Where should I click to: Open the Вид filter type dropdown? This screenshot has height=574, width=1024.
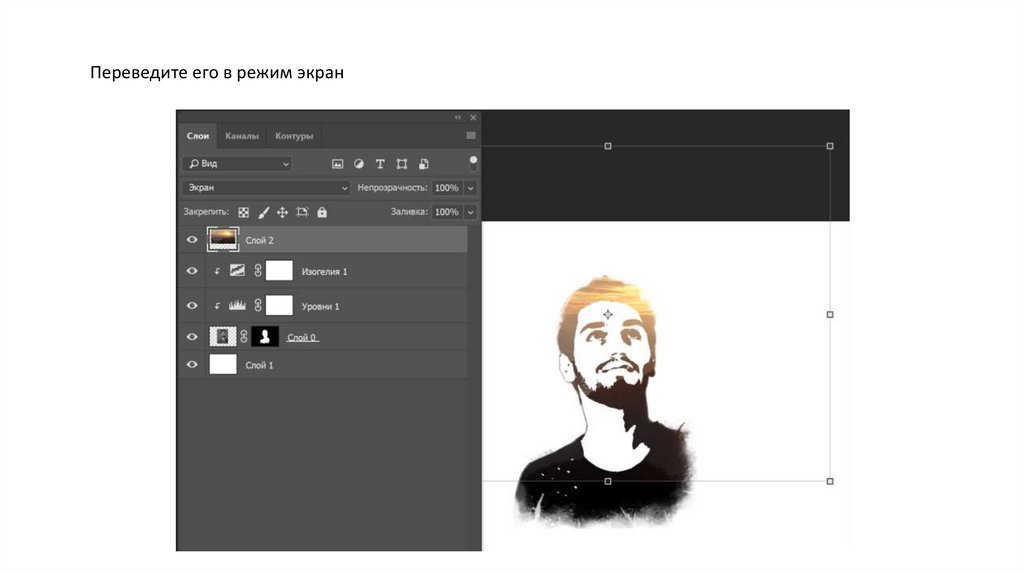[x=237, y=164]
